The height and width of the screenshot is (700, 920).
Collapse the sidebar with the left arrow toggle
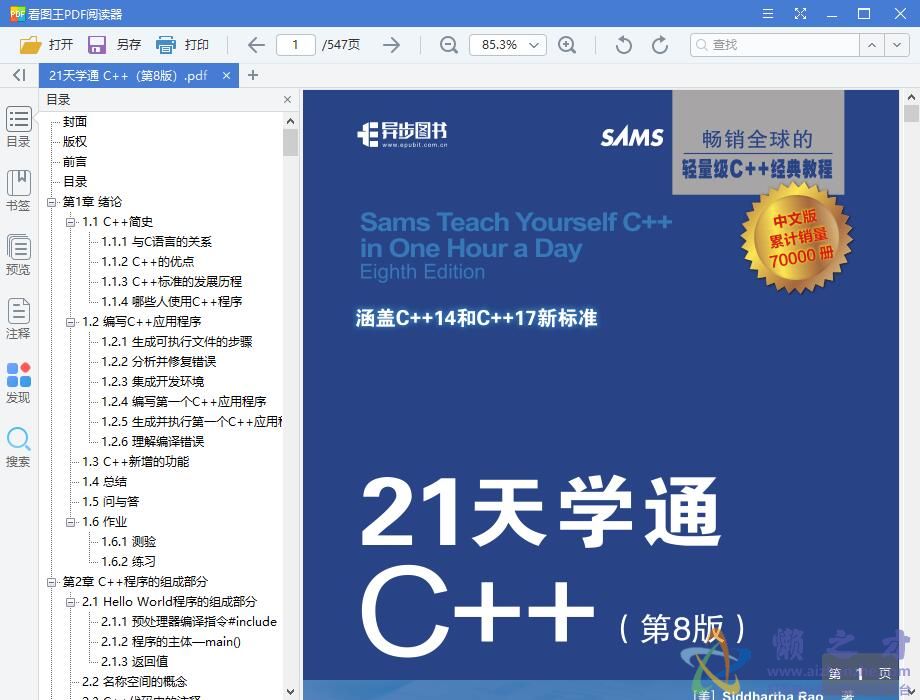[x=19, y=75]
